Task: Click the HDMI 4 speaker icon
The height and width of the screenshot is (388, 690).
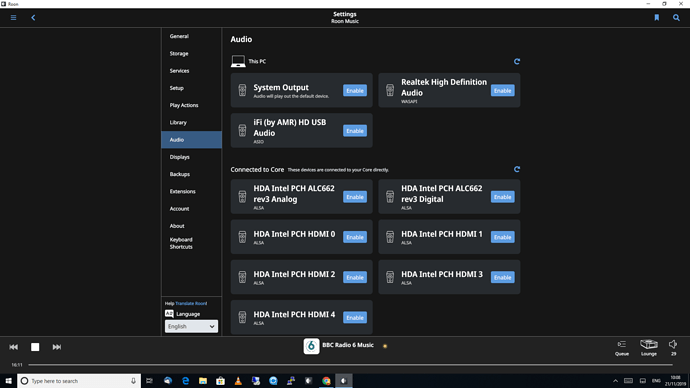Action: [242, 317]
